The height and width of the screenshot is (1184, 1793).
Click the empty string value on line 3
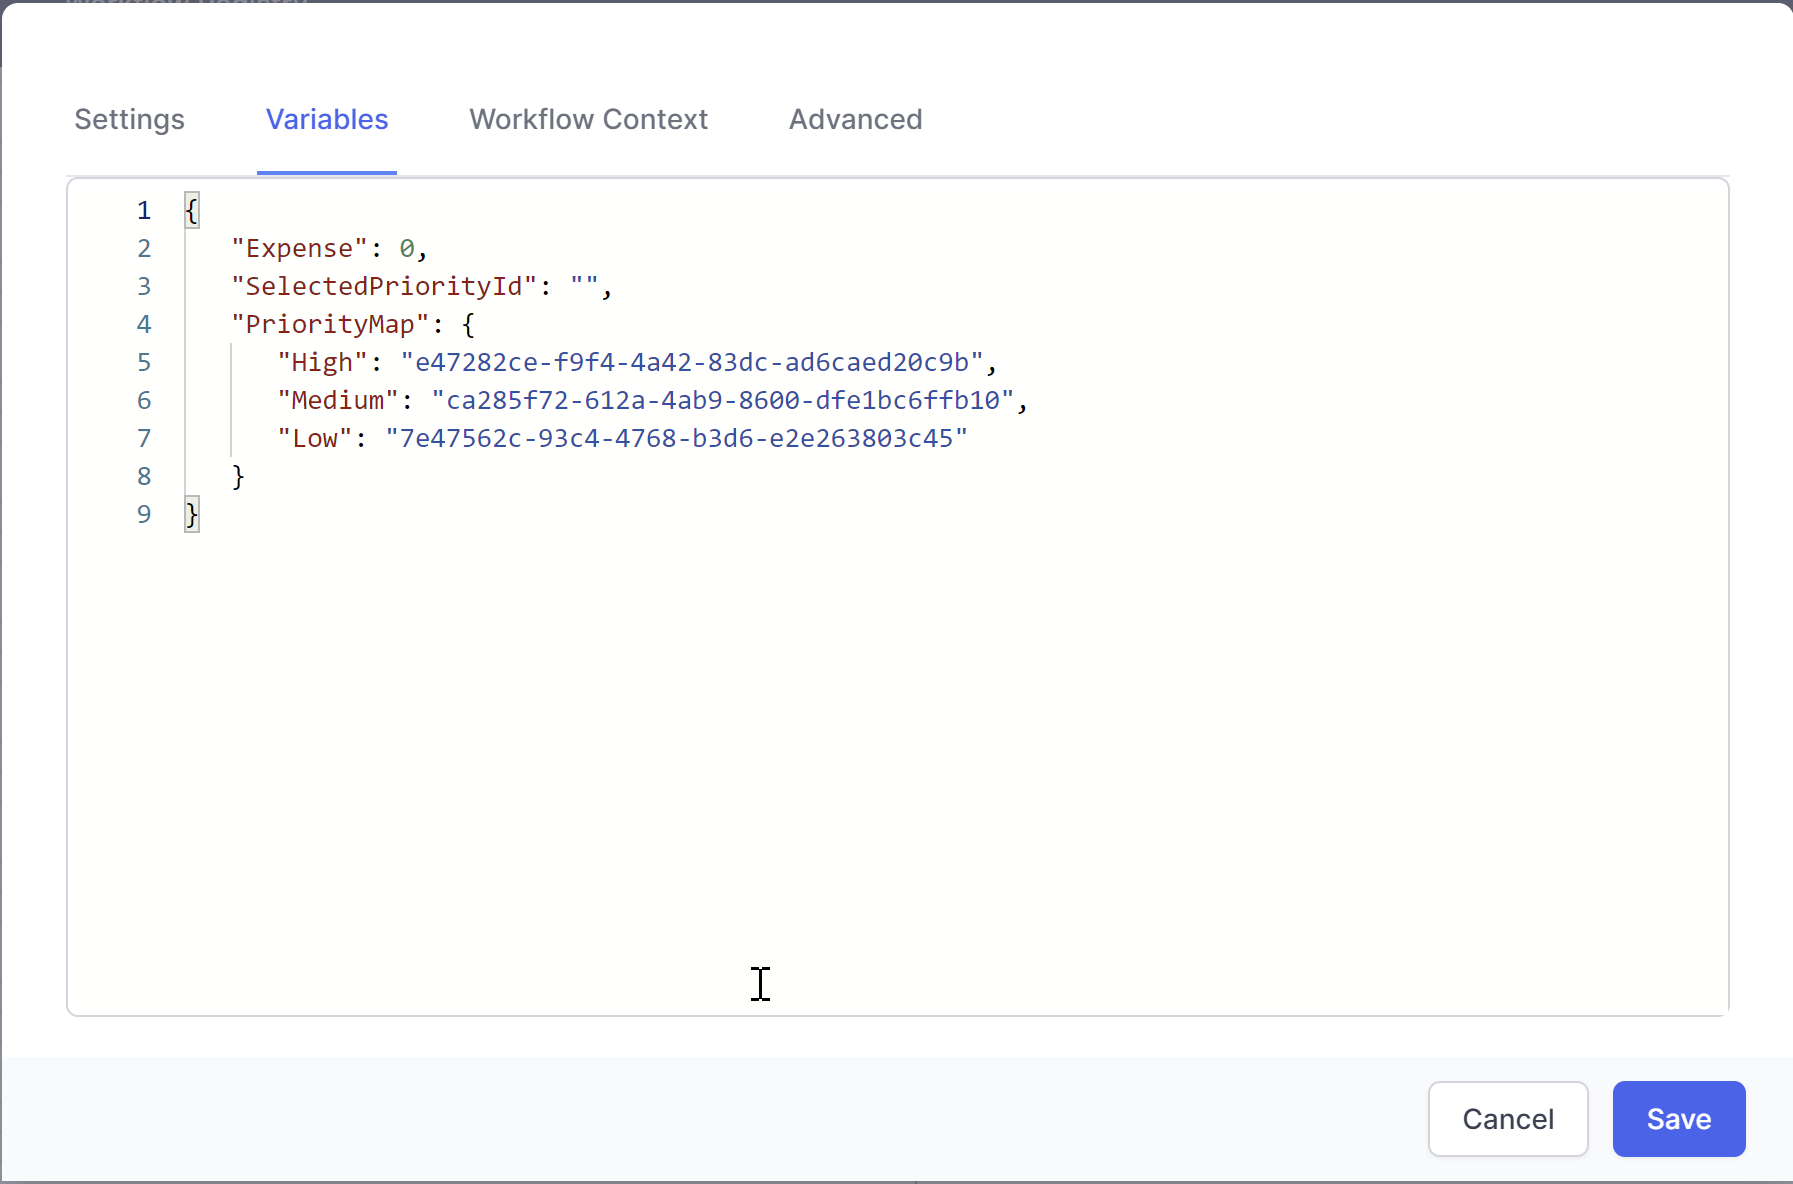pyautogui.click(x=583, y=286)
